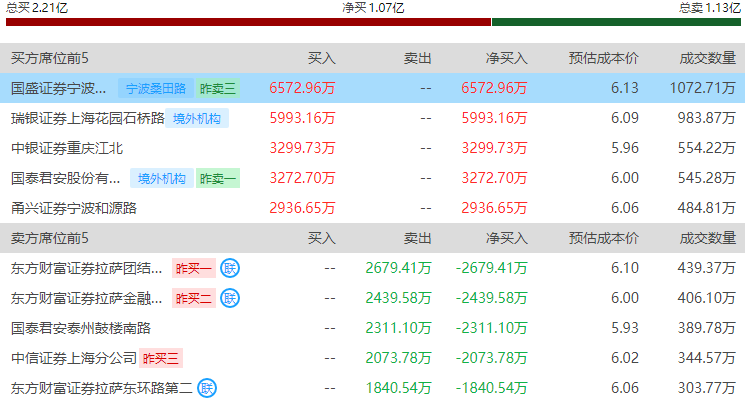745x401 pixels.
Task: Click 成交数量 header in buyer table
Action: [708, 58]
